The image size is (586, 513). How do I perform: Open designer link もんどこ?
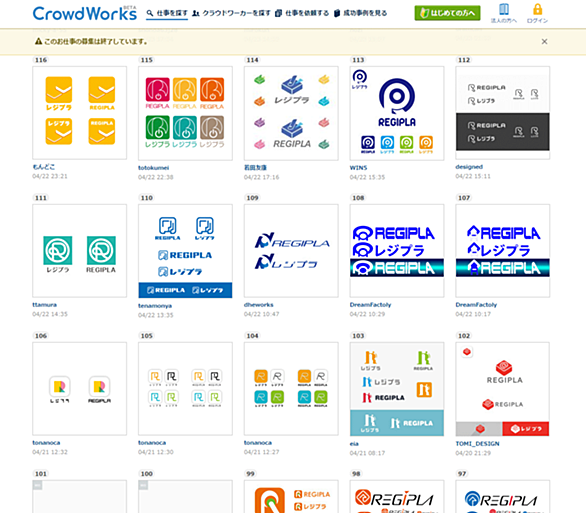point(44,167)
